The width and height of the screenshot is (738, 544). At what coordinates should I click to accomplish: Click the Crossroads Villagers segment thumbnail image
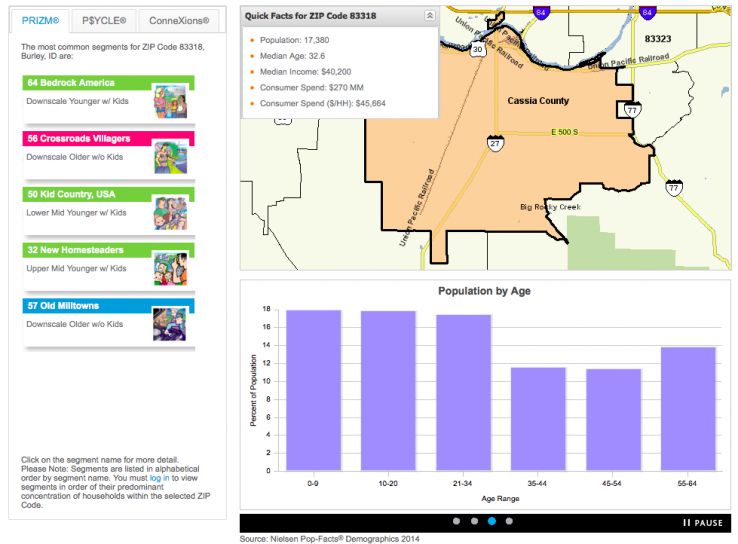pos(169,157)
